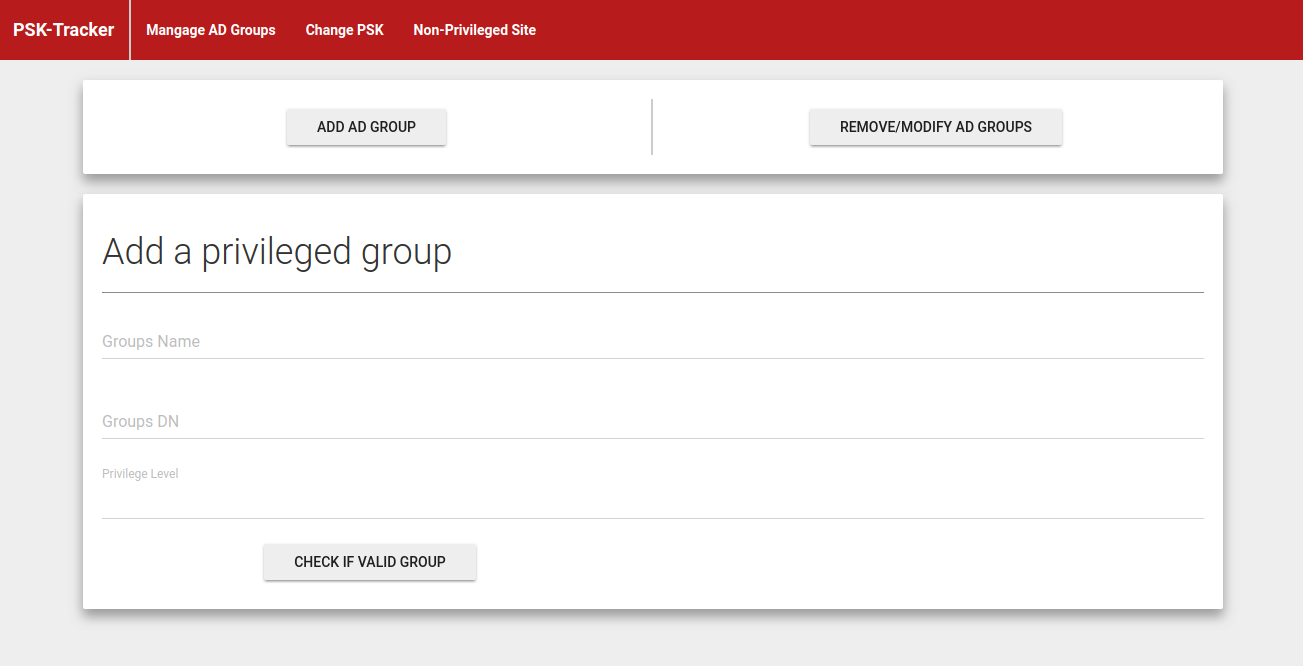Click the ADD AD GROUP button
Viewport: 1303px width, 666px height.
coord(366,127)
